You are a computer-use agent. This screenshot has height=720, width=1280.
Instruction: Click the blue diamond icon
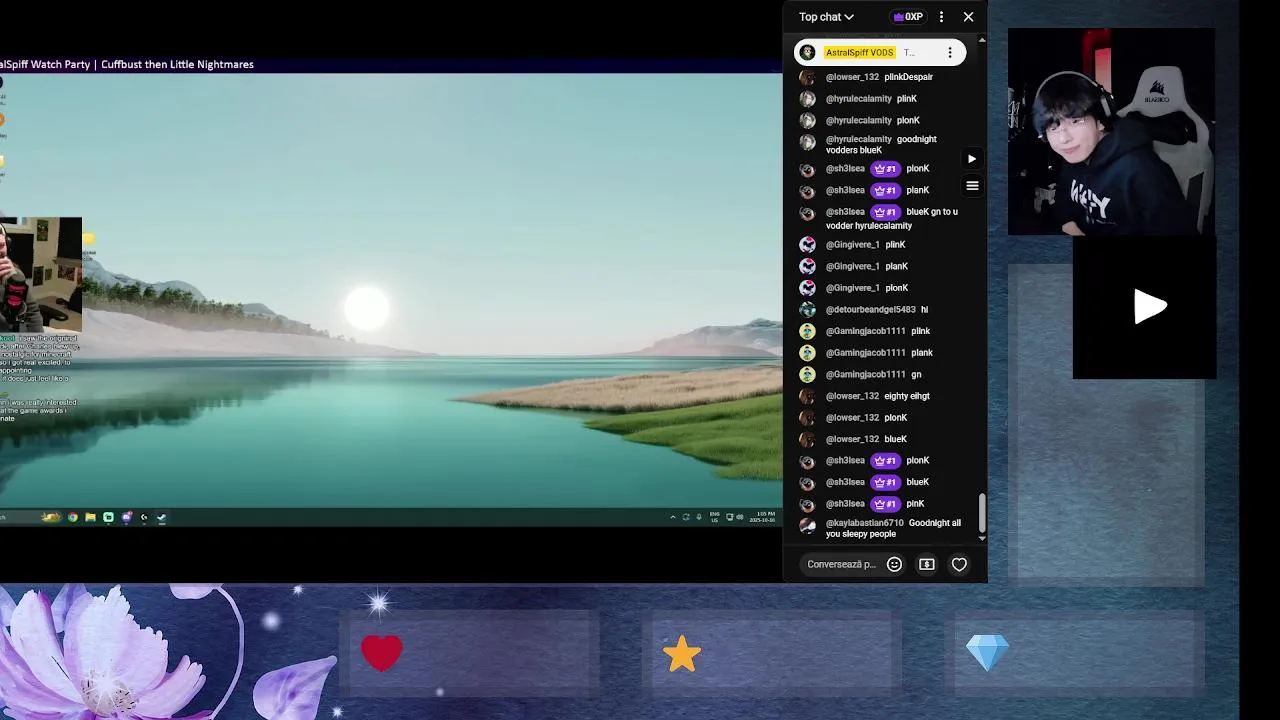pos(987,654)
